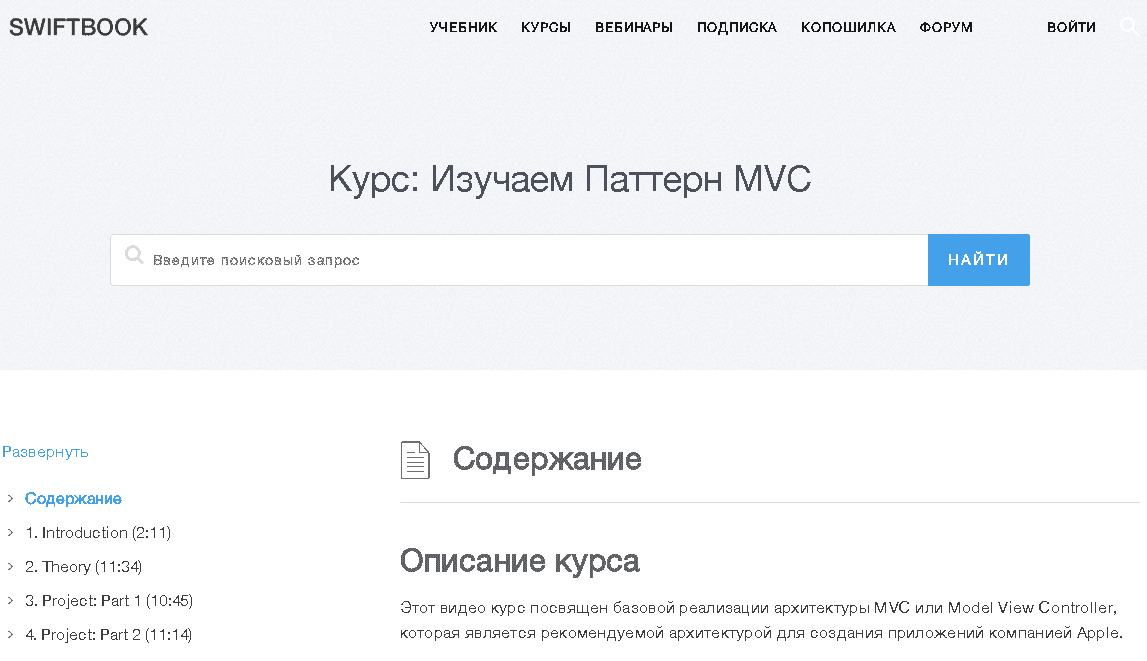Navigate to Копошилка in the top menu
The height and width of the screenshot is (661, 1147).
pyautogui.click(x=848, y=27)
